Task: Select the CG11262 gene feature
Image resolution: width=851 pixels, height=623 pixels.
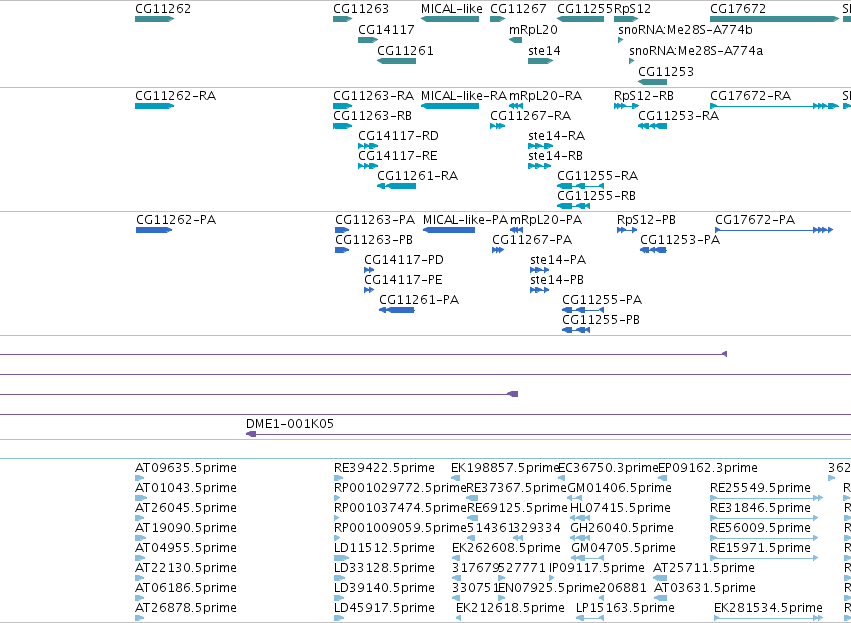Action: (155, 19)
